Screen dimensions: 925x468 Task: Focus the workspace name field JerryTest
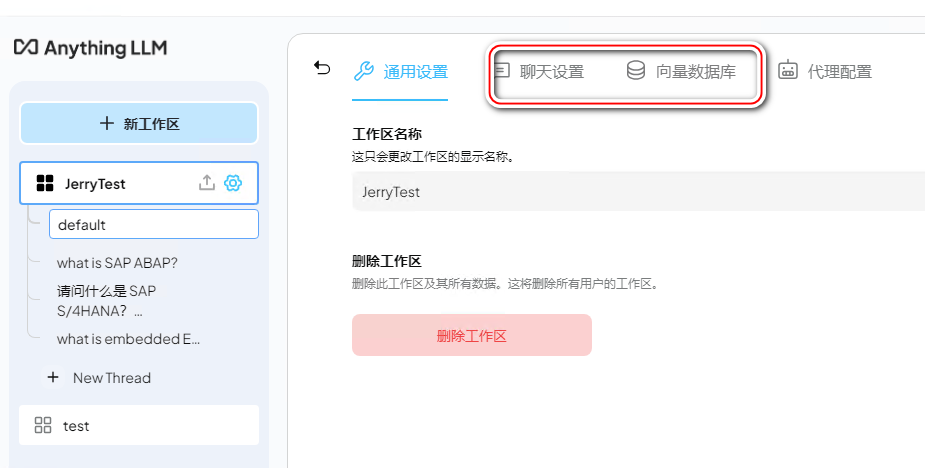pyautogui.click(x=638, y=191)
